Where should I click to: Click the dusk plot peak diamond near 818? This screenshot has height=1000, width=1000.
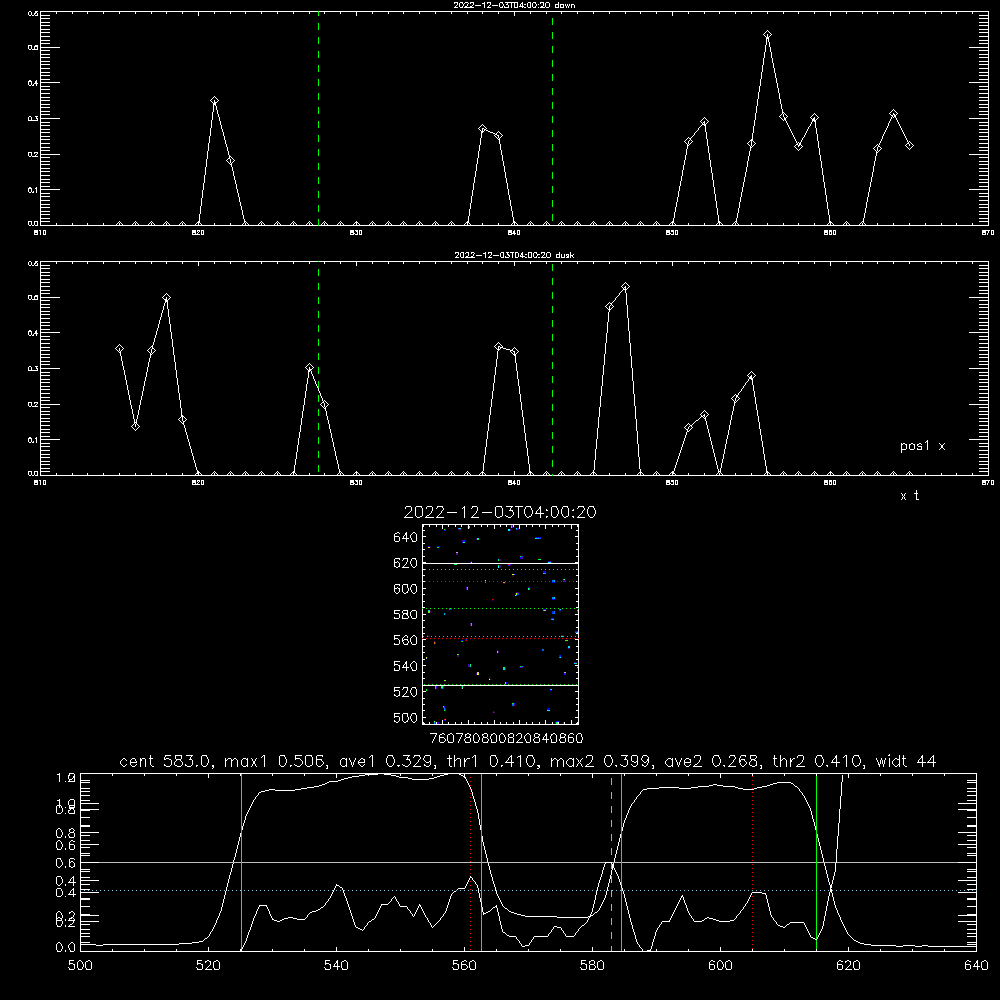166,298
